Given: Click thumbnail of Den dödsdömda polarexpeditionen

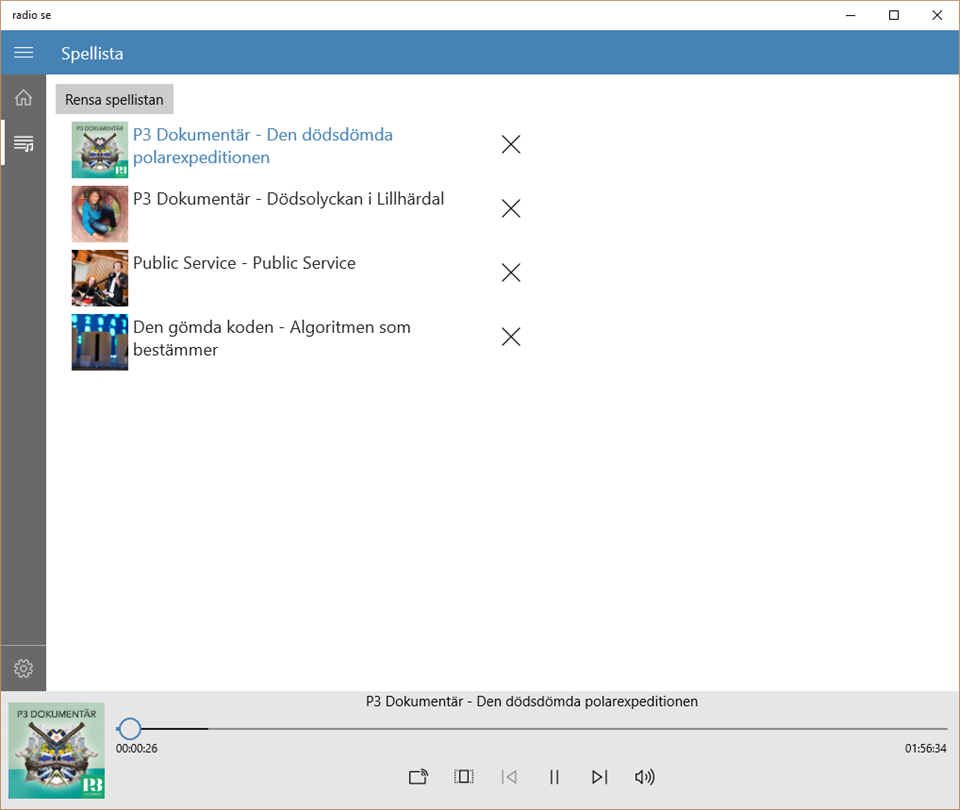Looking at the screenshot, I should coord(100,150).
